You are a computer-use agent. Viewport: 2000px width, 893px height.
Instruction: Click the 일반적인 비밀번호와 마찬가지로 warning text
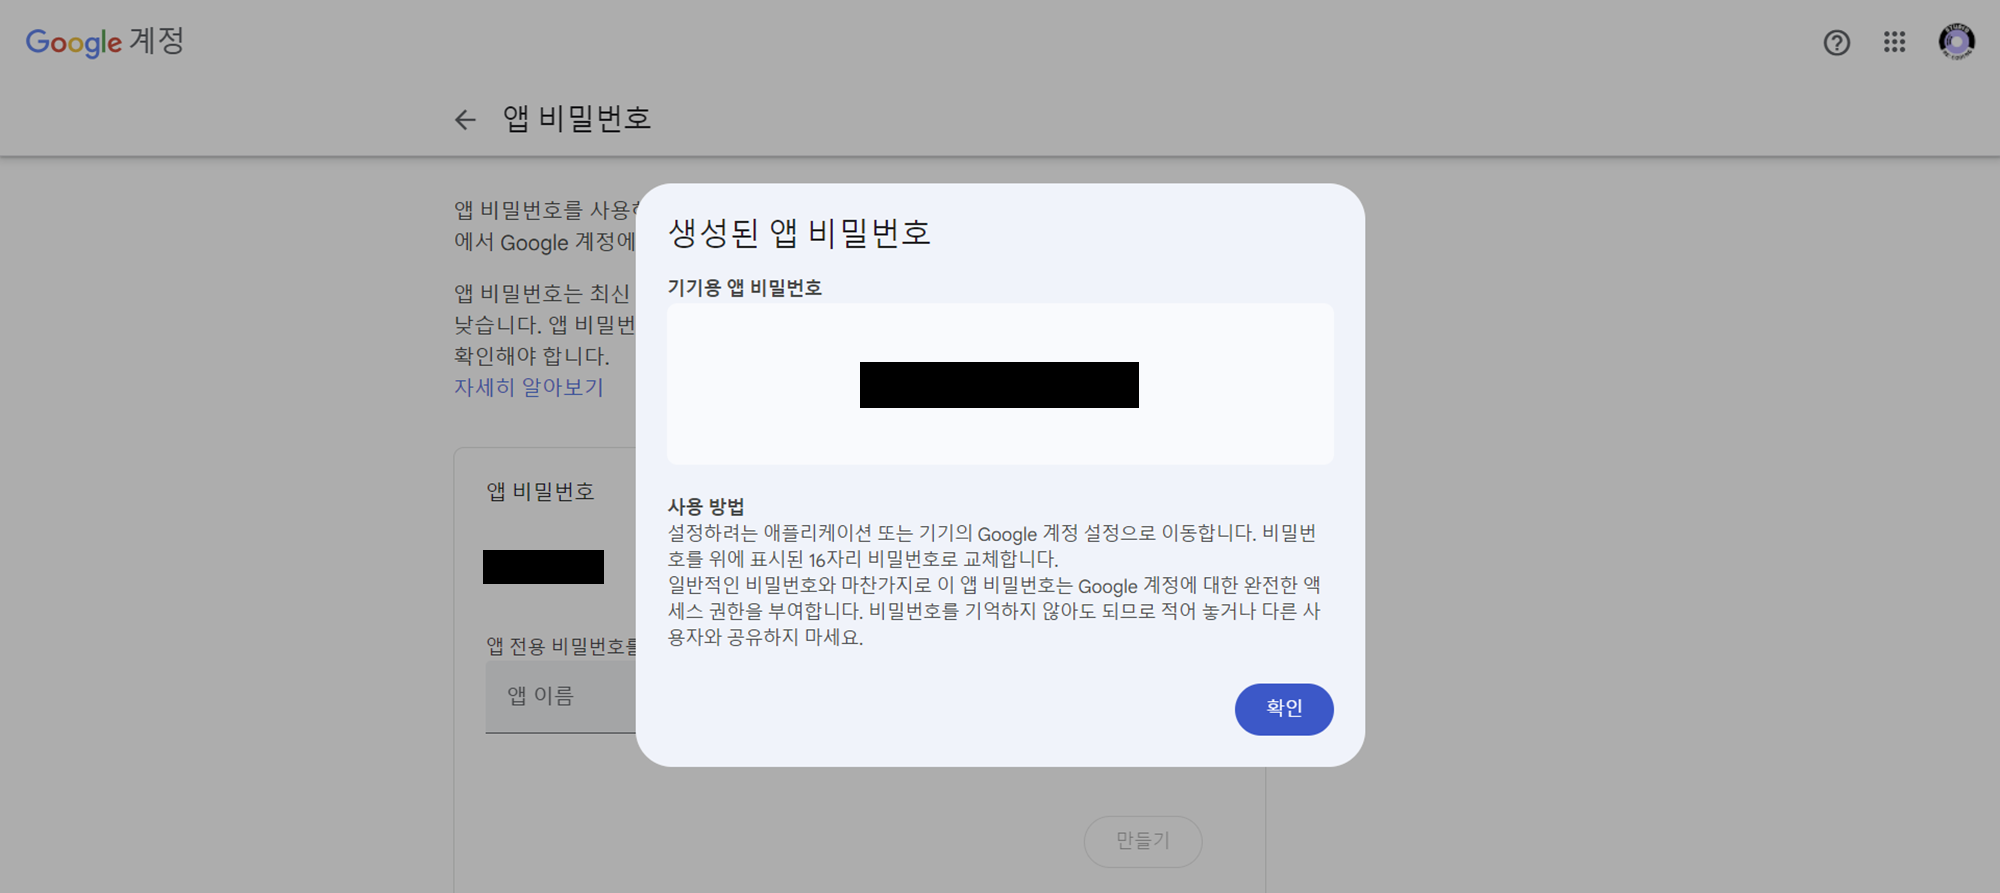click(994, 611)
